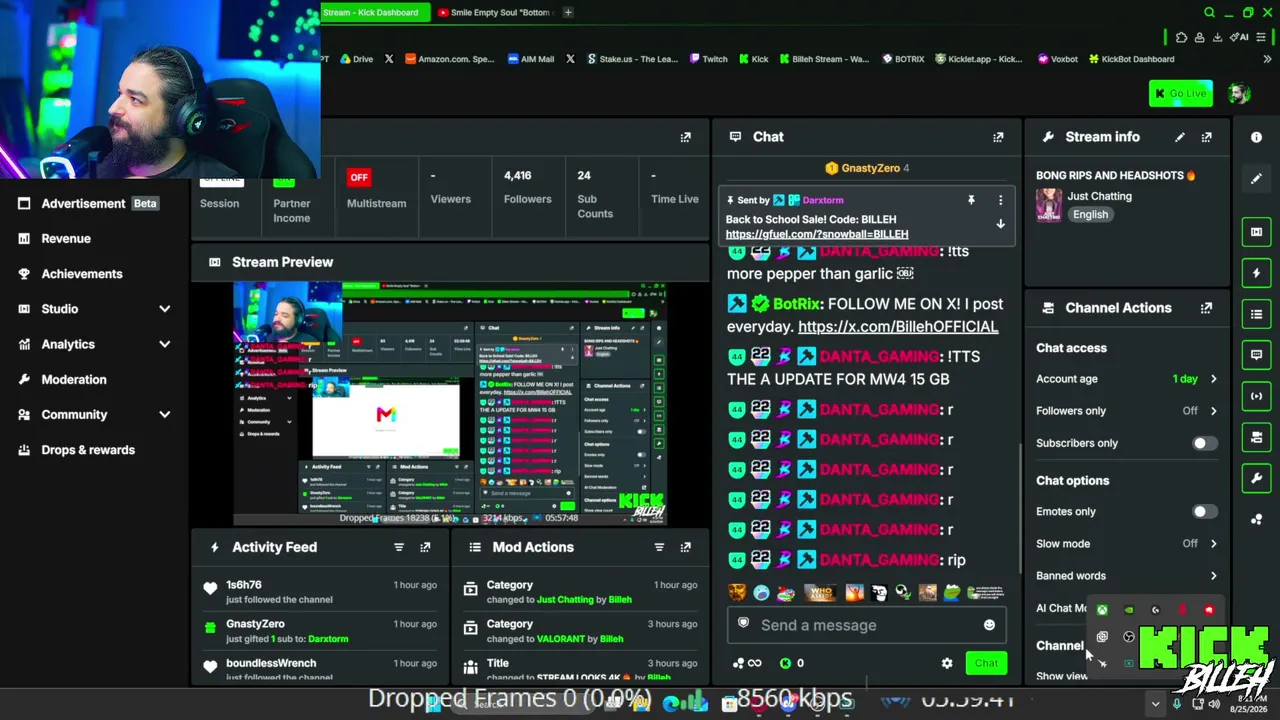Pop out the Mod Actions panel
Viewport: 1280px width, 720px height.
685,547
